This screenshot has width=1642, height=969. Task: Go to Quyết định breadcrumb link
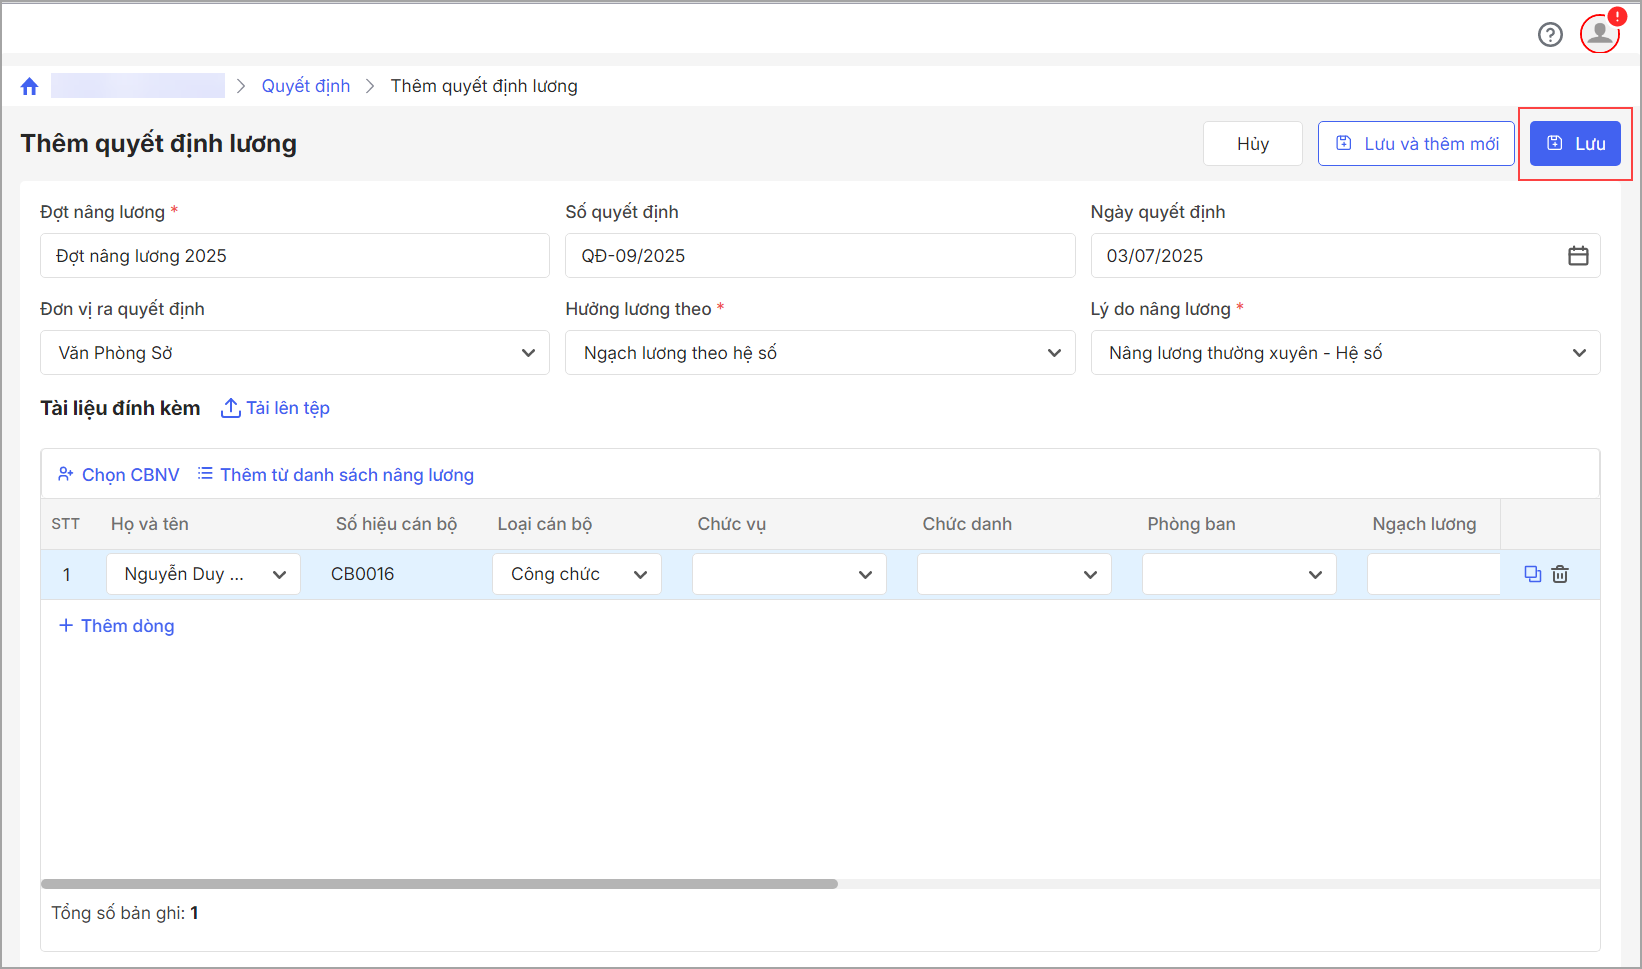click(x=306, y=86)
